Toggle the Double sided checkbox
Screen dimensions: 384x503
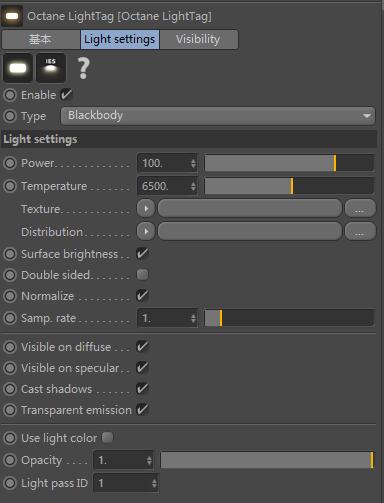[142, 275]
